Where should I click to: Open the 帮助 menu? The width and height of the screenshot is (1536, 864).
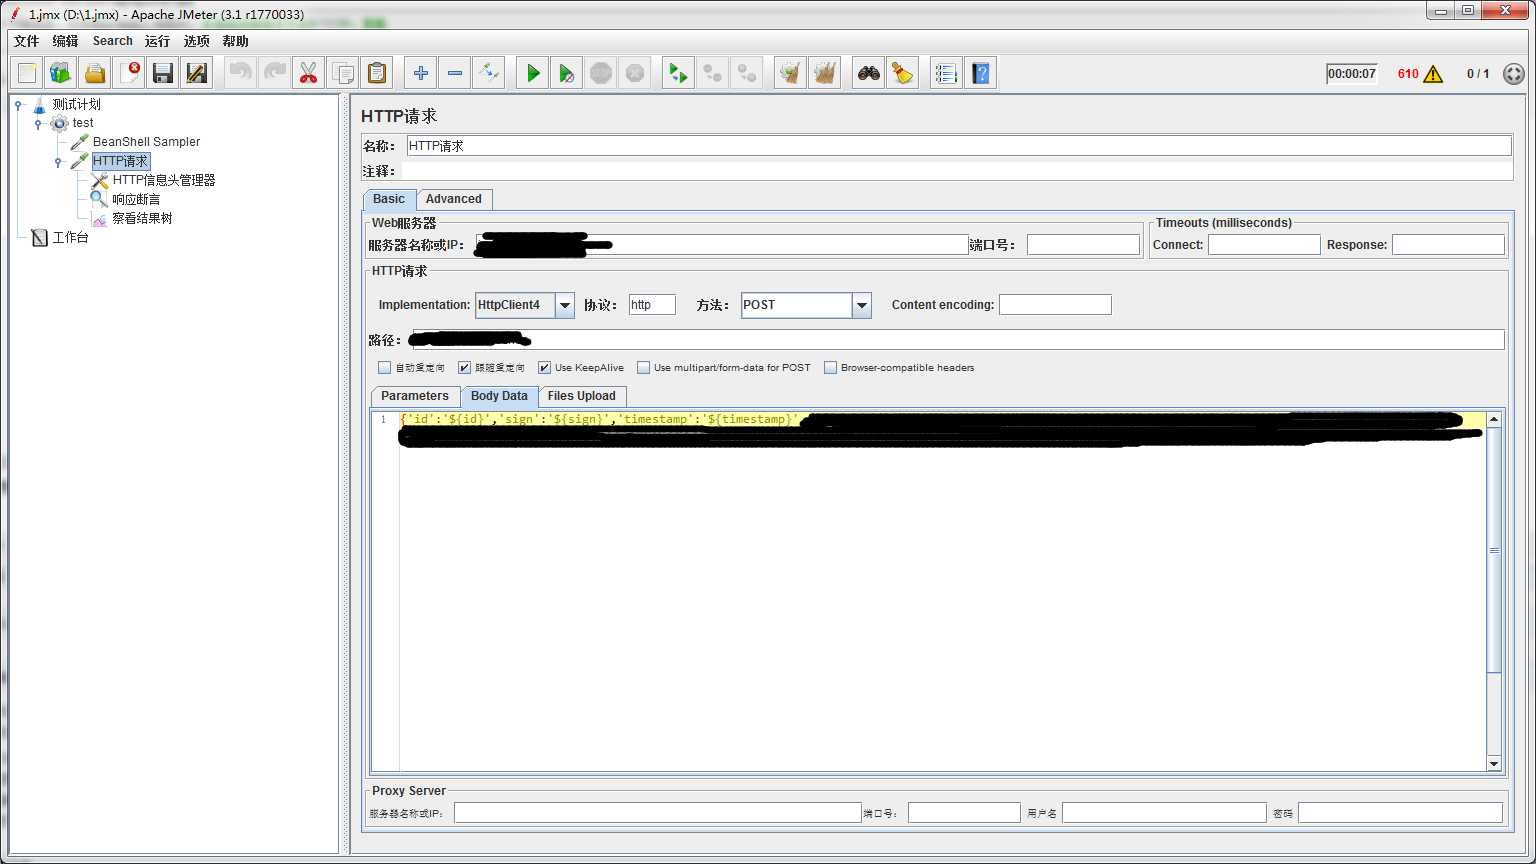tap(235, 41)
